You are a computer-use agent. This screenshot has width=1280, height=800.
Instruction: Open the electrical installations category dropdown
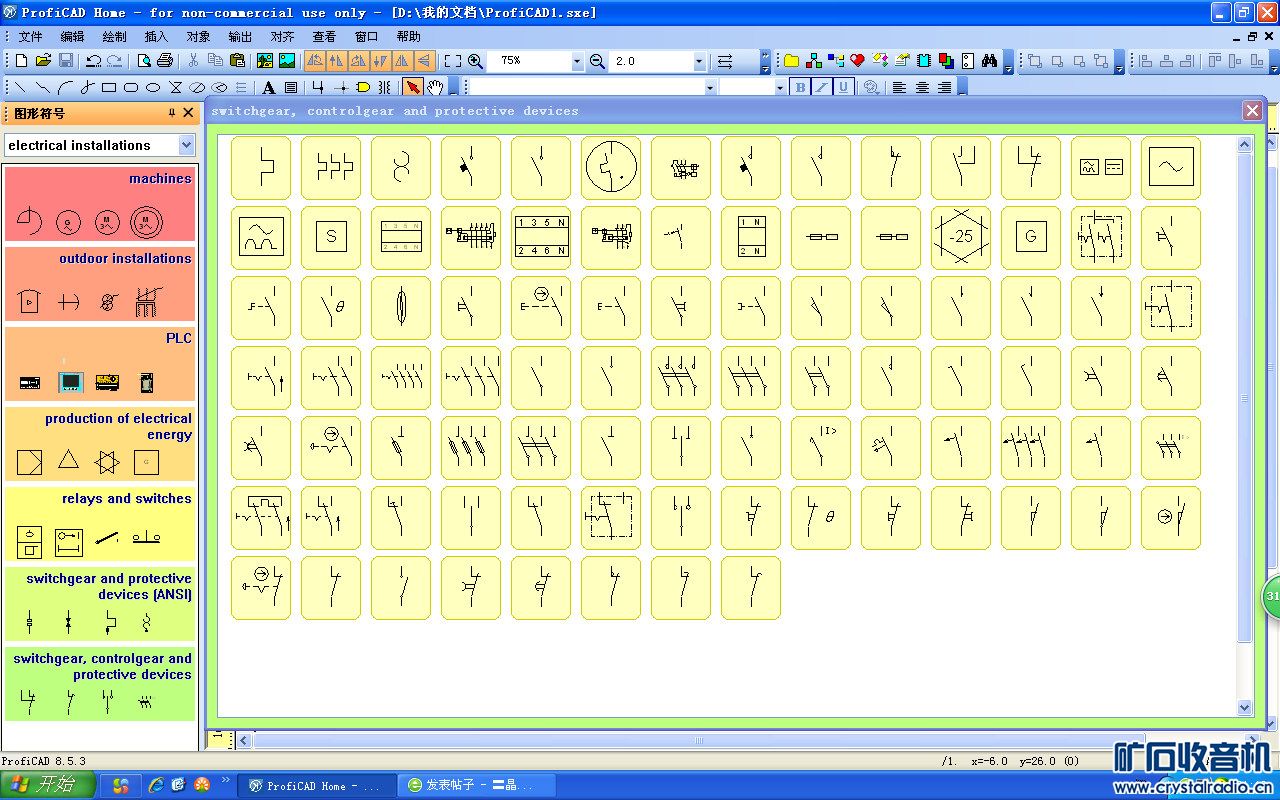[x=186, y=145]
